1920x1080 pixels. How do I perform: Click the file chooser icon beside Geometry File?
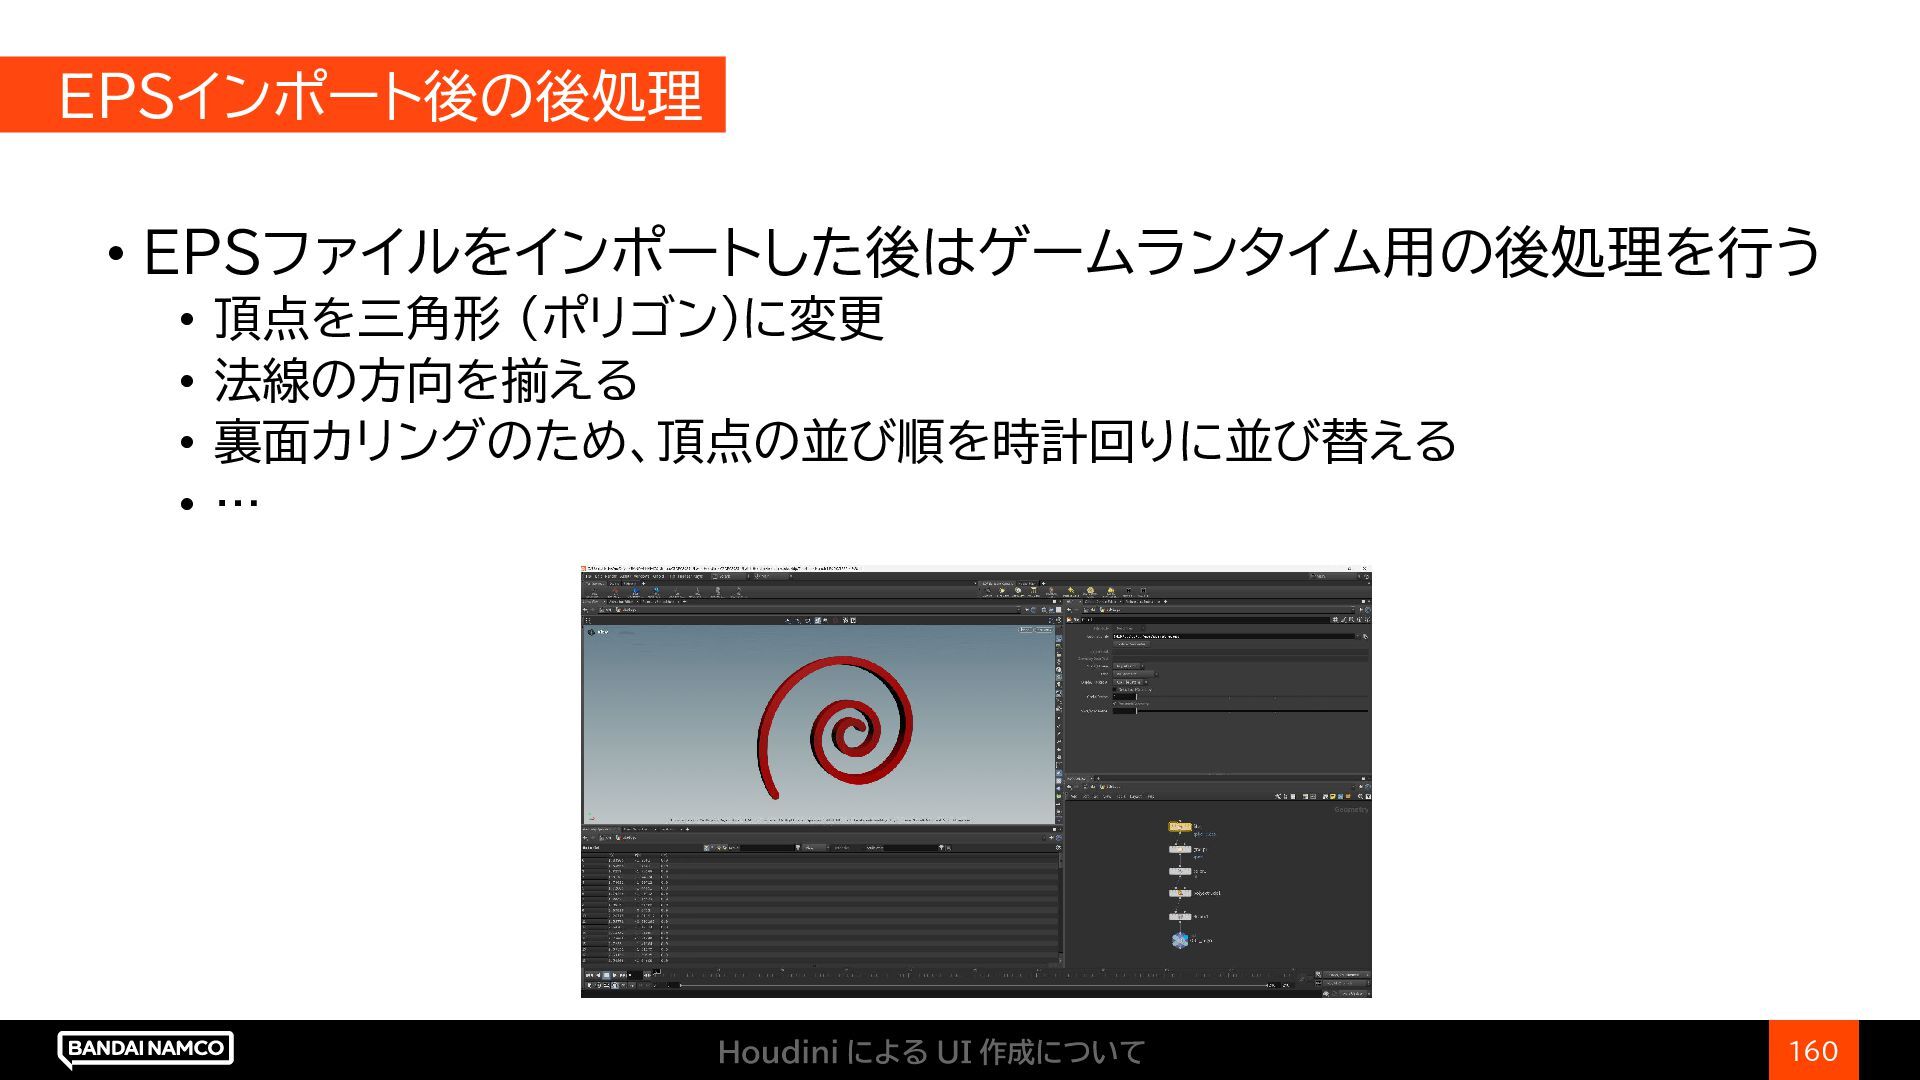tap(1365, 637)
